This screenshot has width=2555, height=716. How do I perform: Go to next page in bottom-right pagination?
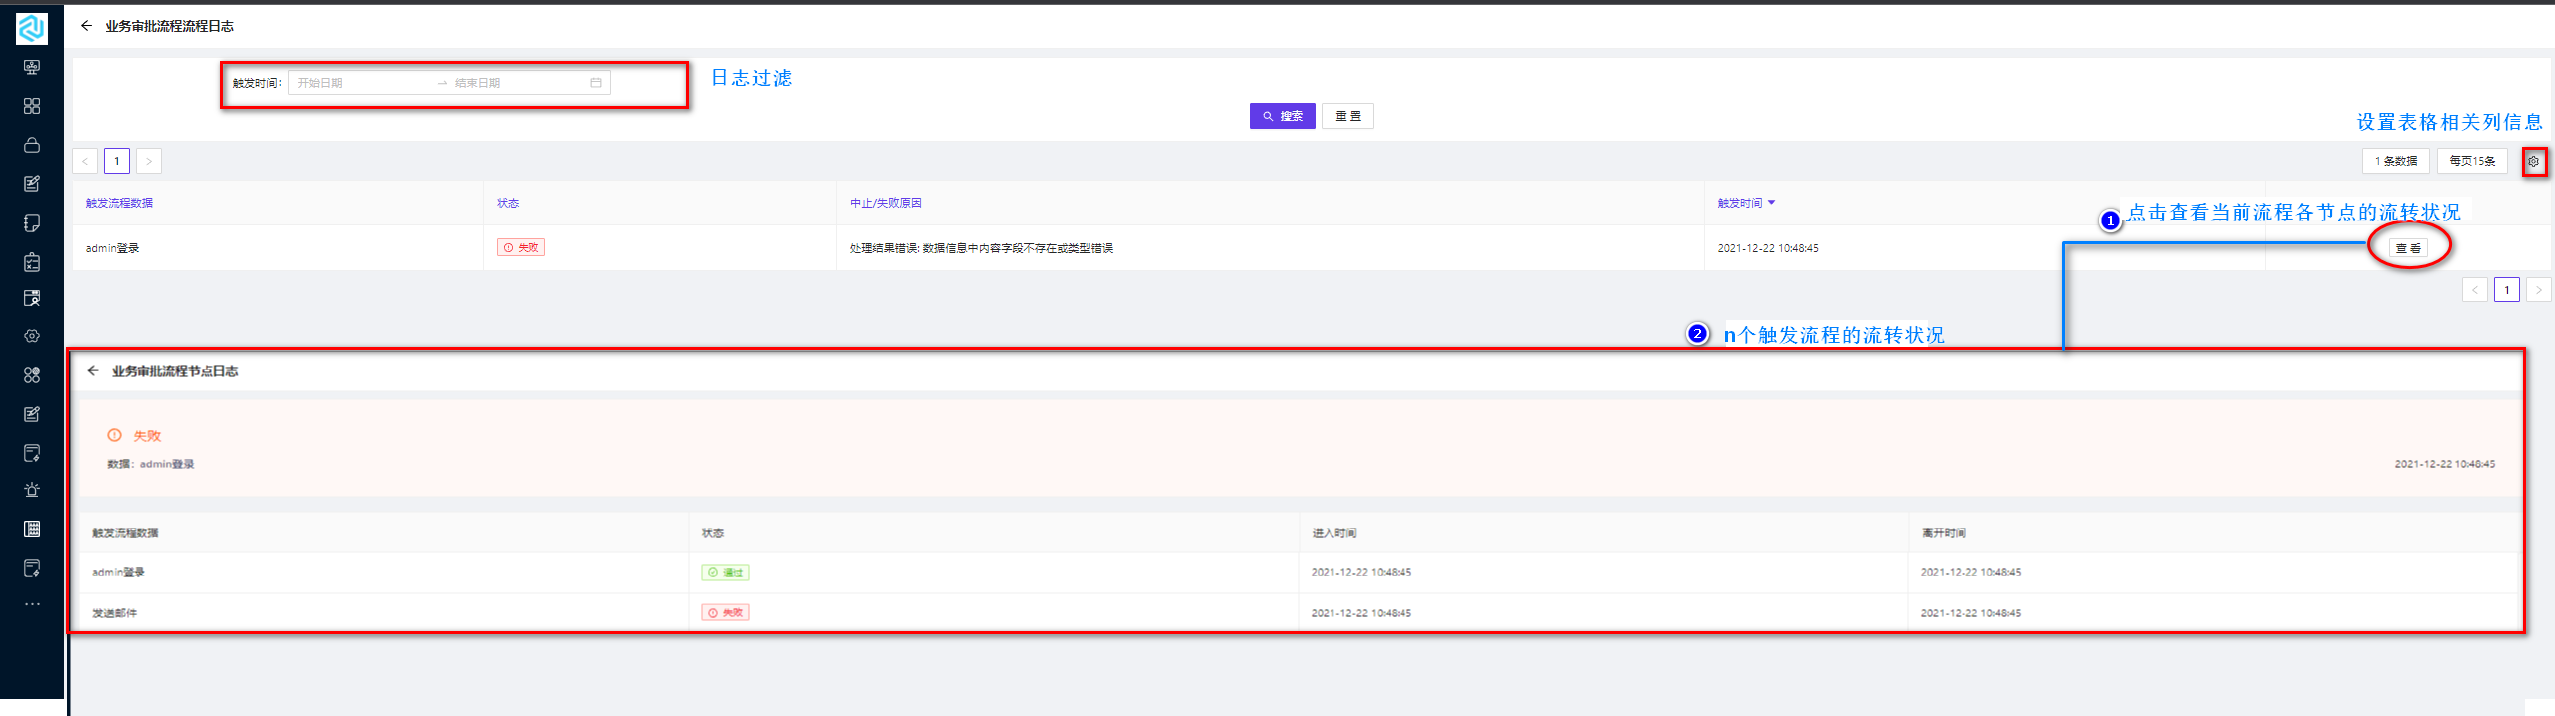2538,290
